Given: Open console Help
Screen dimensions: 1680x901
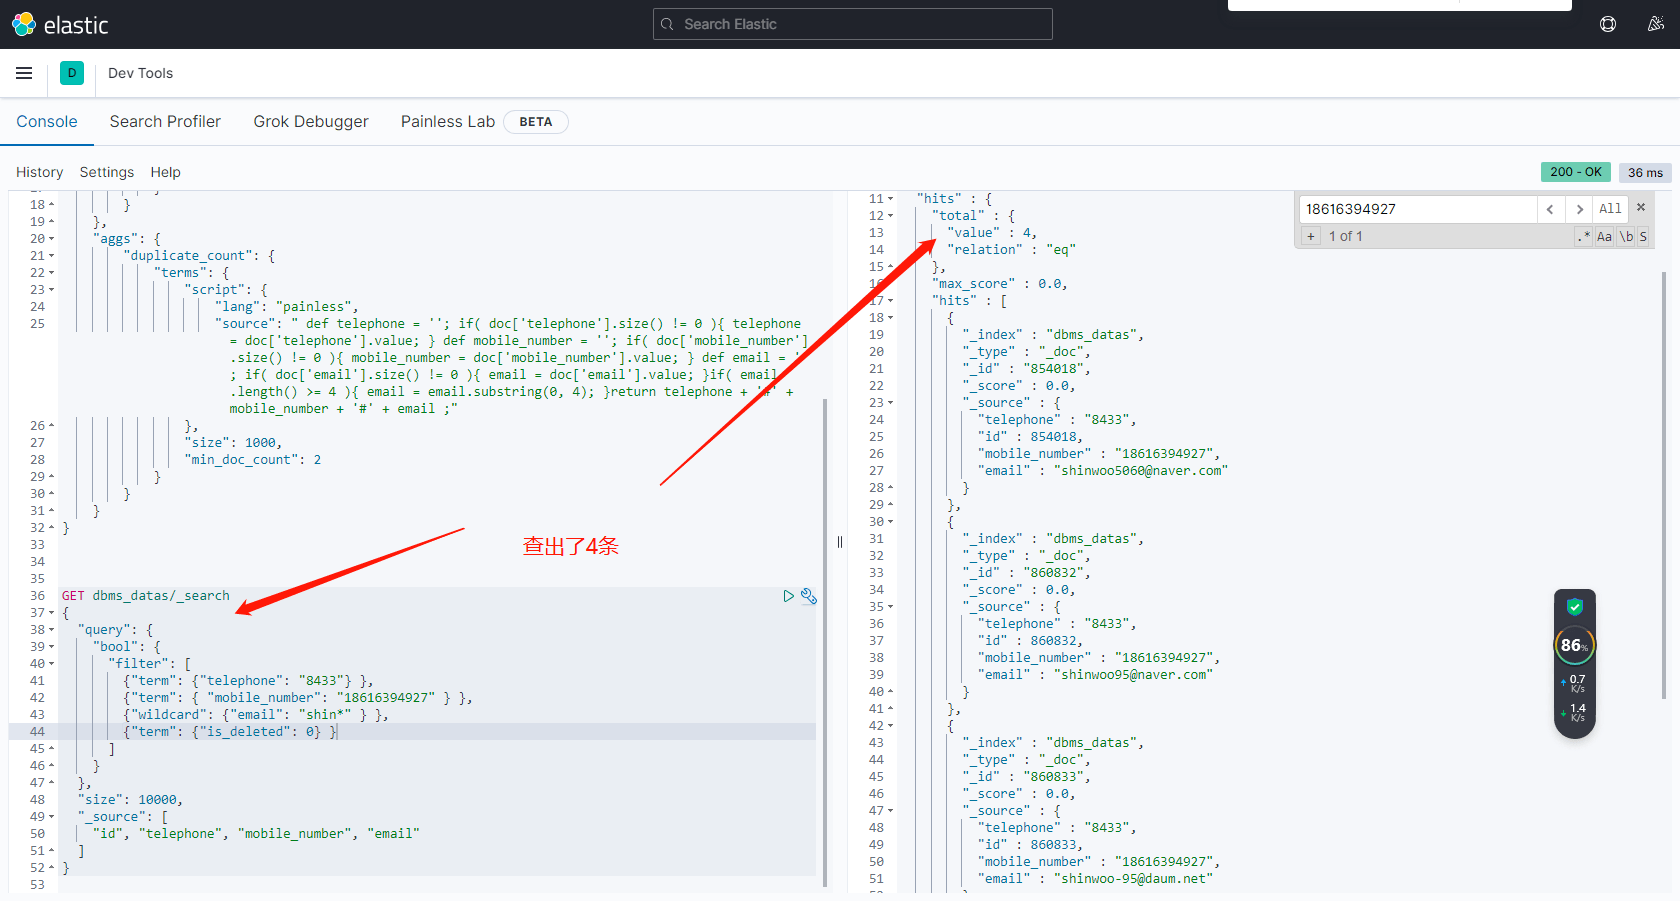Looking at the screenshot, I should point(166,172).
